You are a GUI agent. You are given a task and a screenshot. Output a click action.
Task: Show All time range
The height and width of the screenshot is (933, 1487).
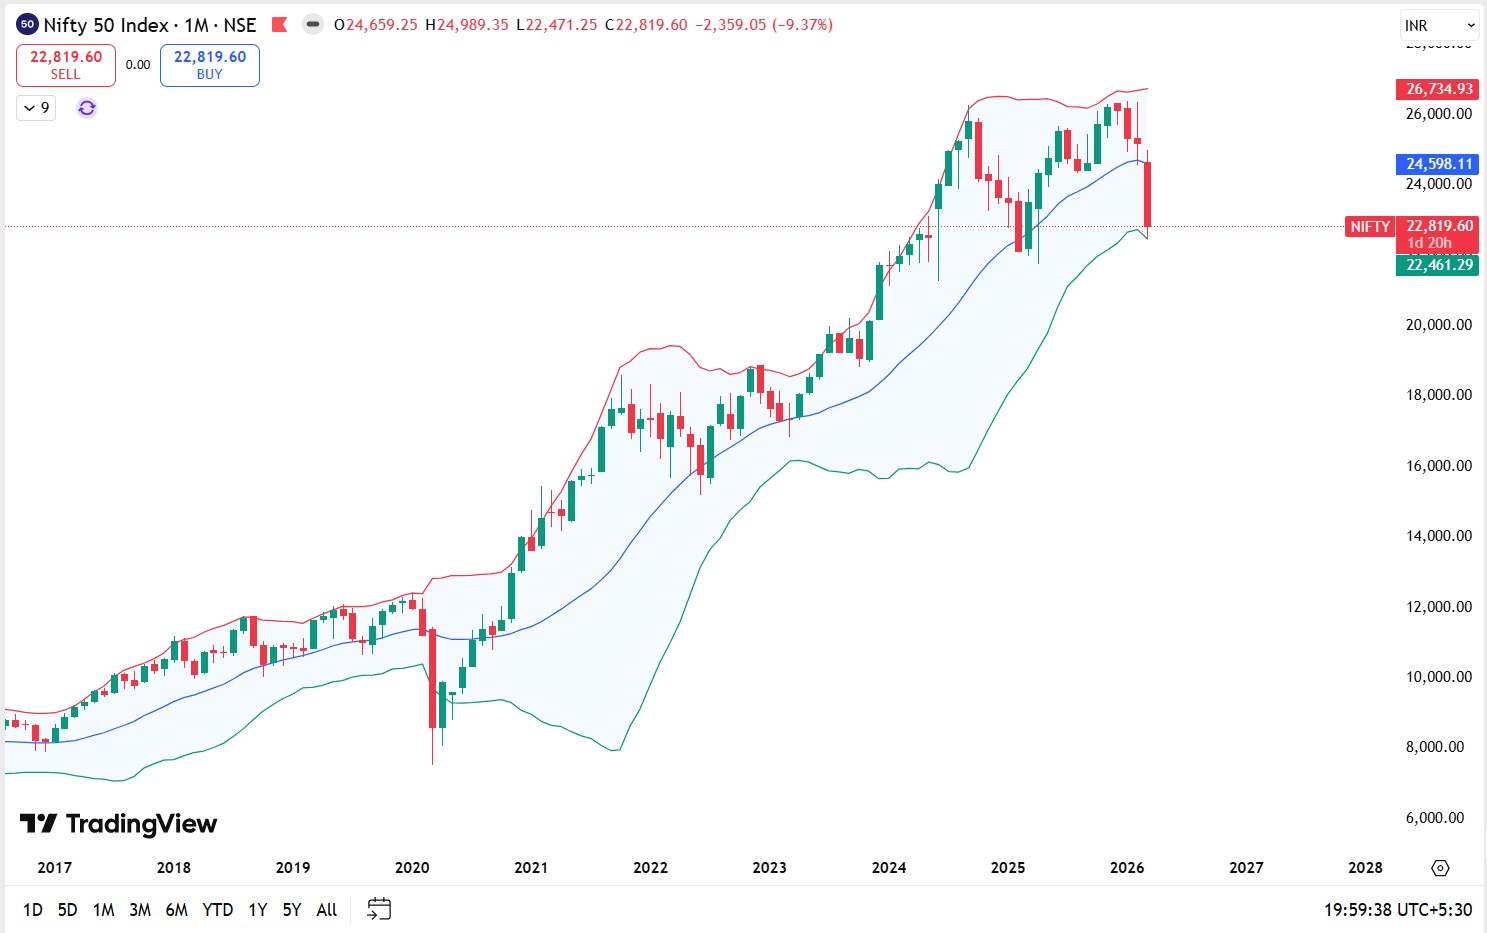pyautogui.click(x=327, y=910)
